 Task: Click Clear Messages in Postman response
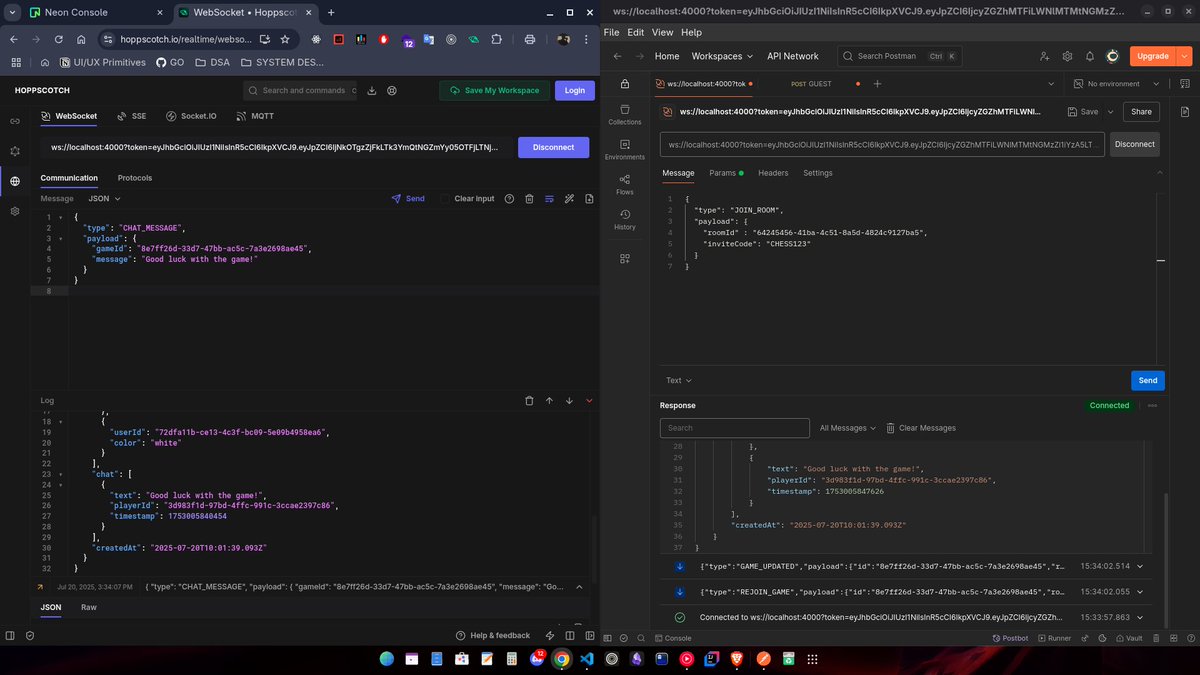[x=920, y=428]
